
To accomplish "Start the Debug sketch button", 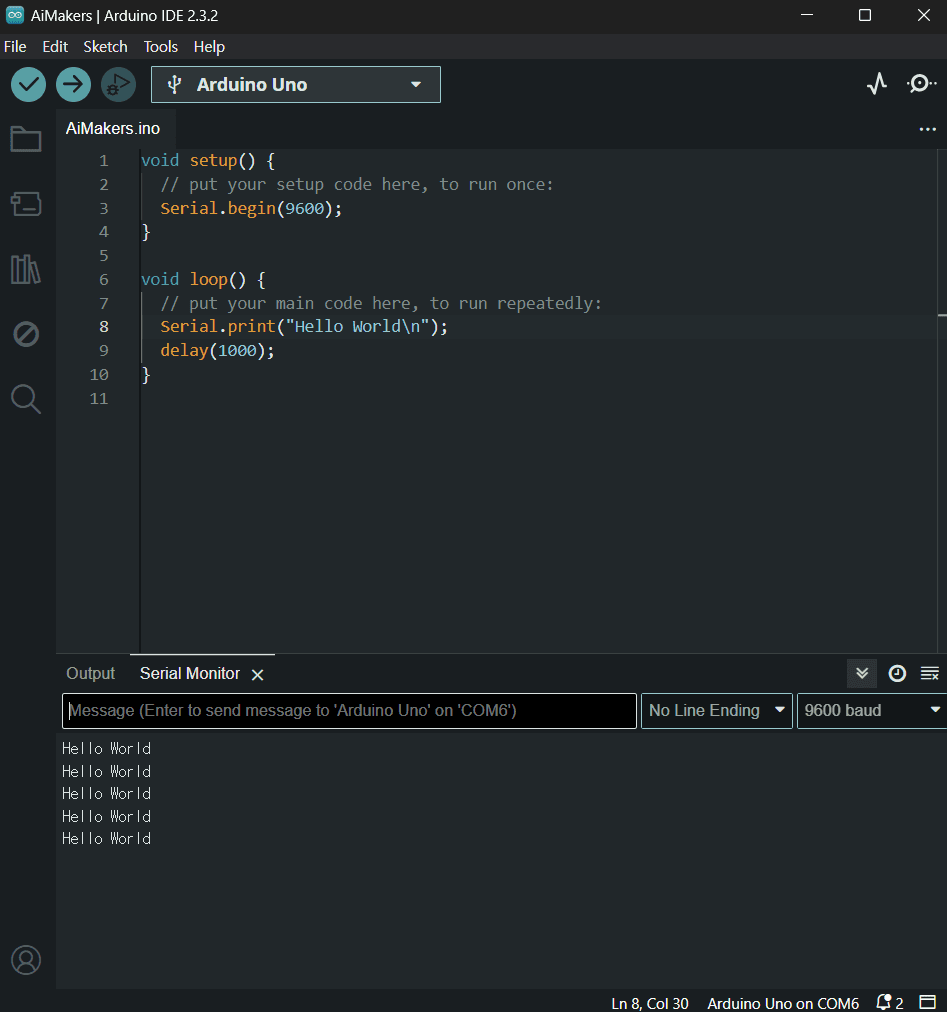I will tap(118, 85).
